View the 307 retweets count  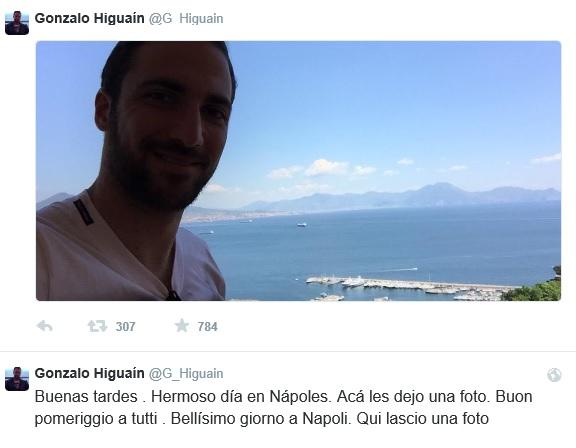[x=126, y=326]
